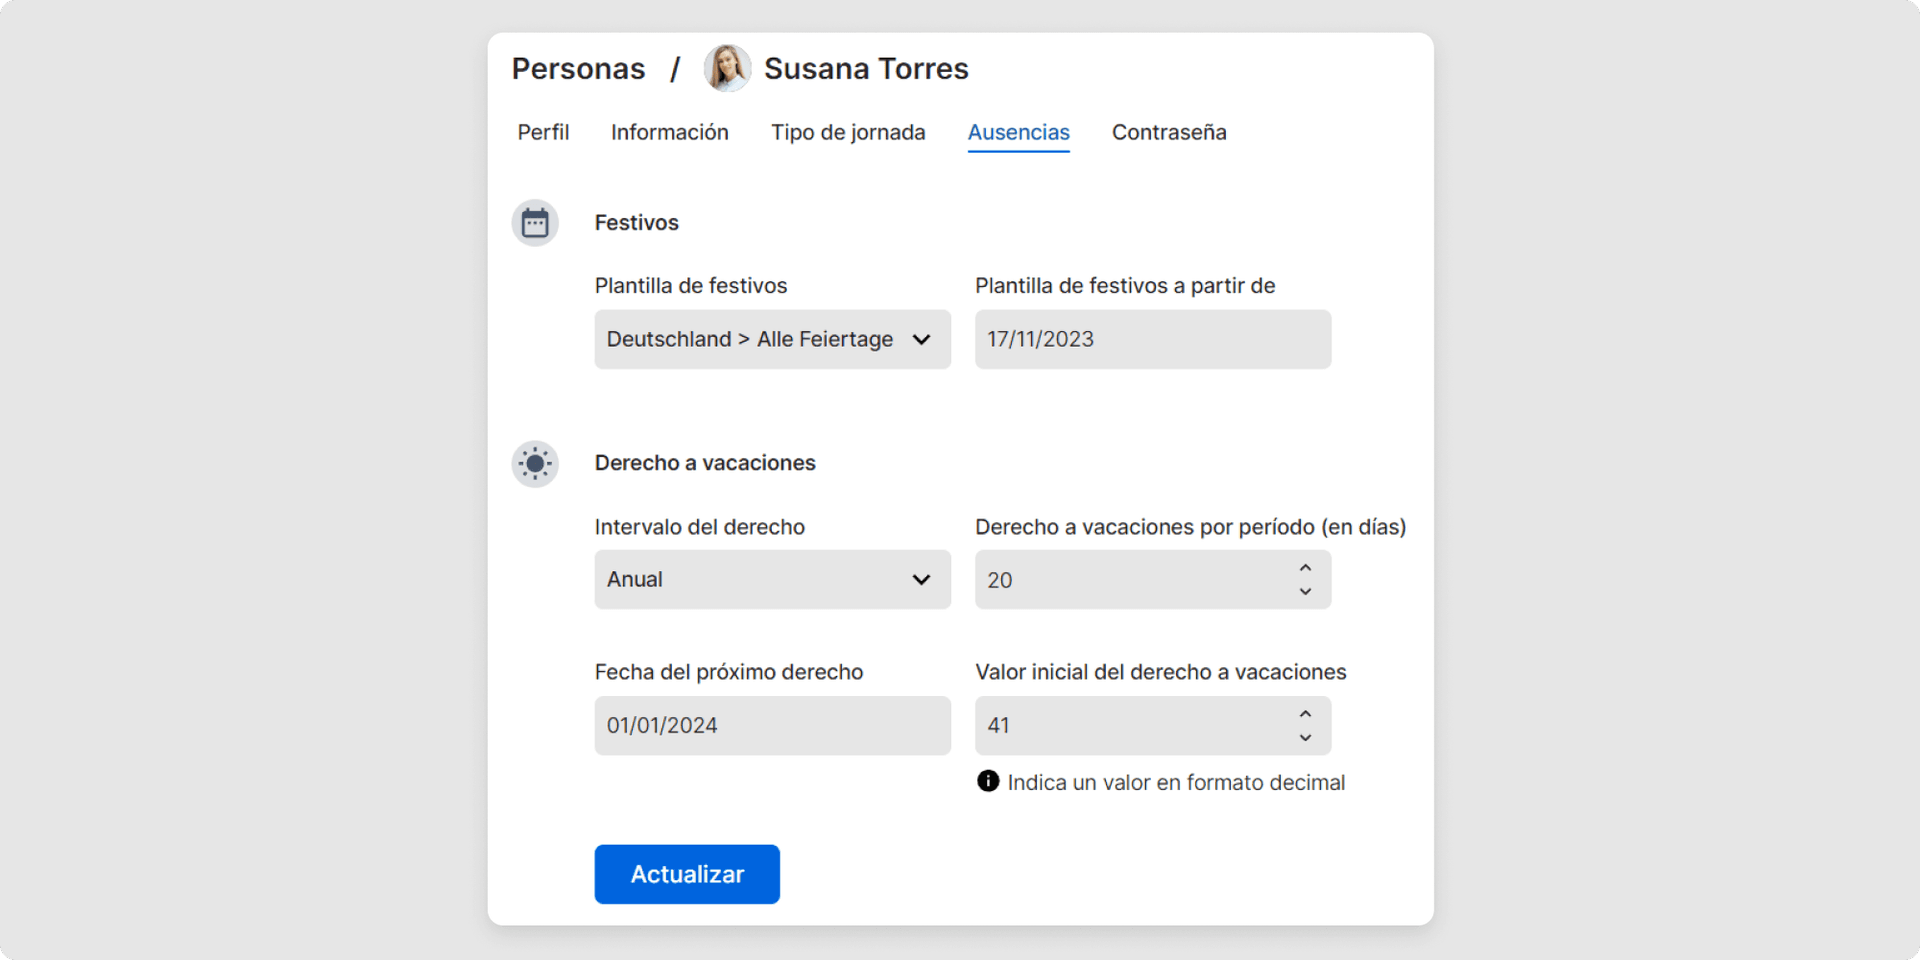Open the Contraseña tab
1920x960 pixels.
(x=1168, y=132)
